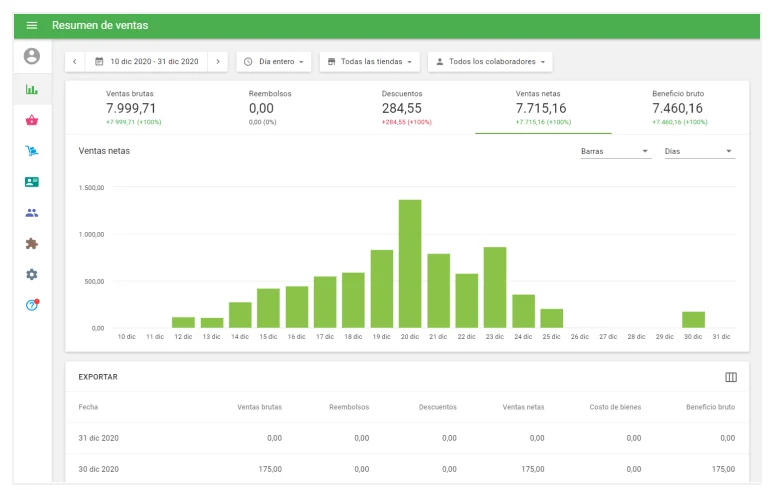Click the 23 dic bar in chart

click(495, 287)
